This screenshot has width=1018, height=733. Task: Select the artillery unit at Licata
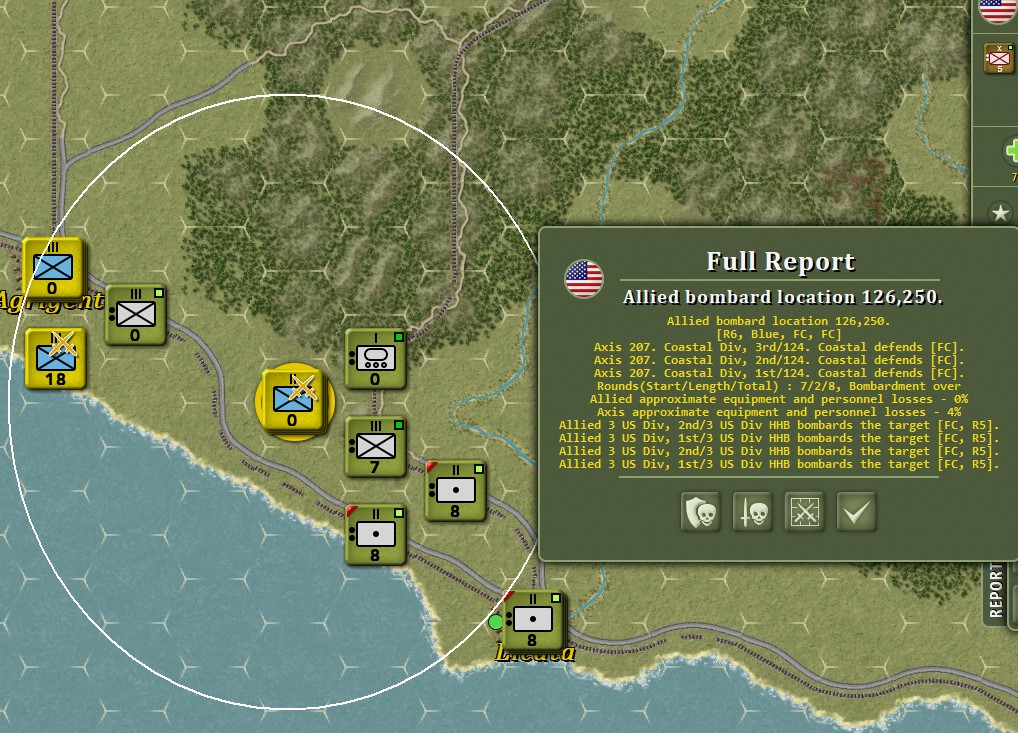532,621
